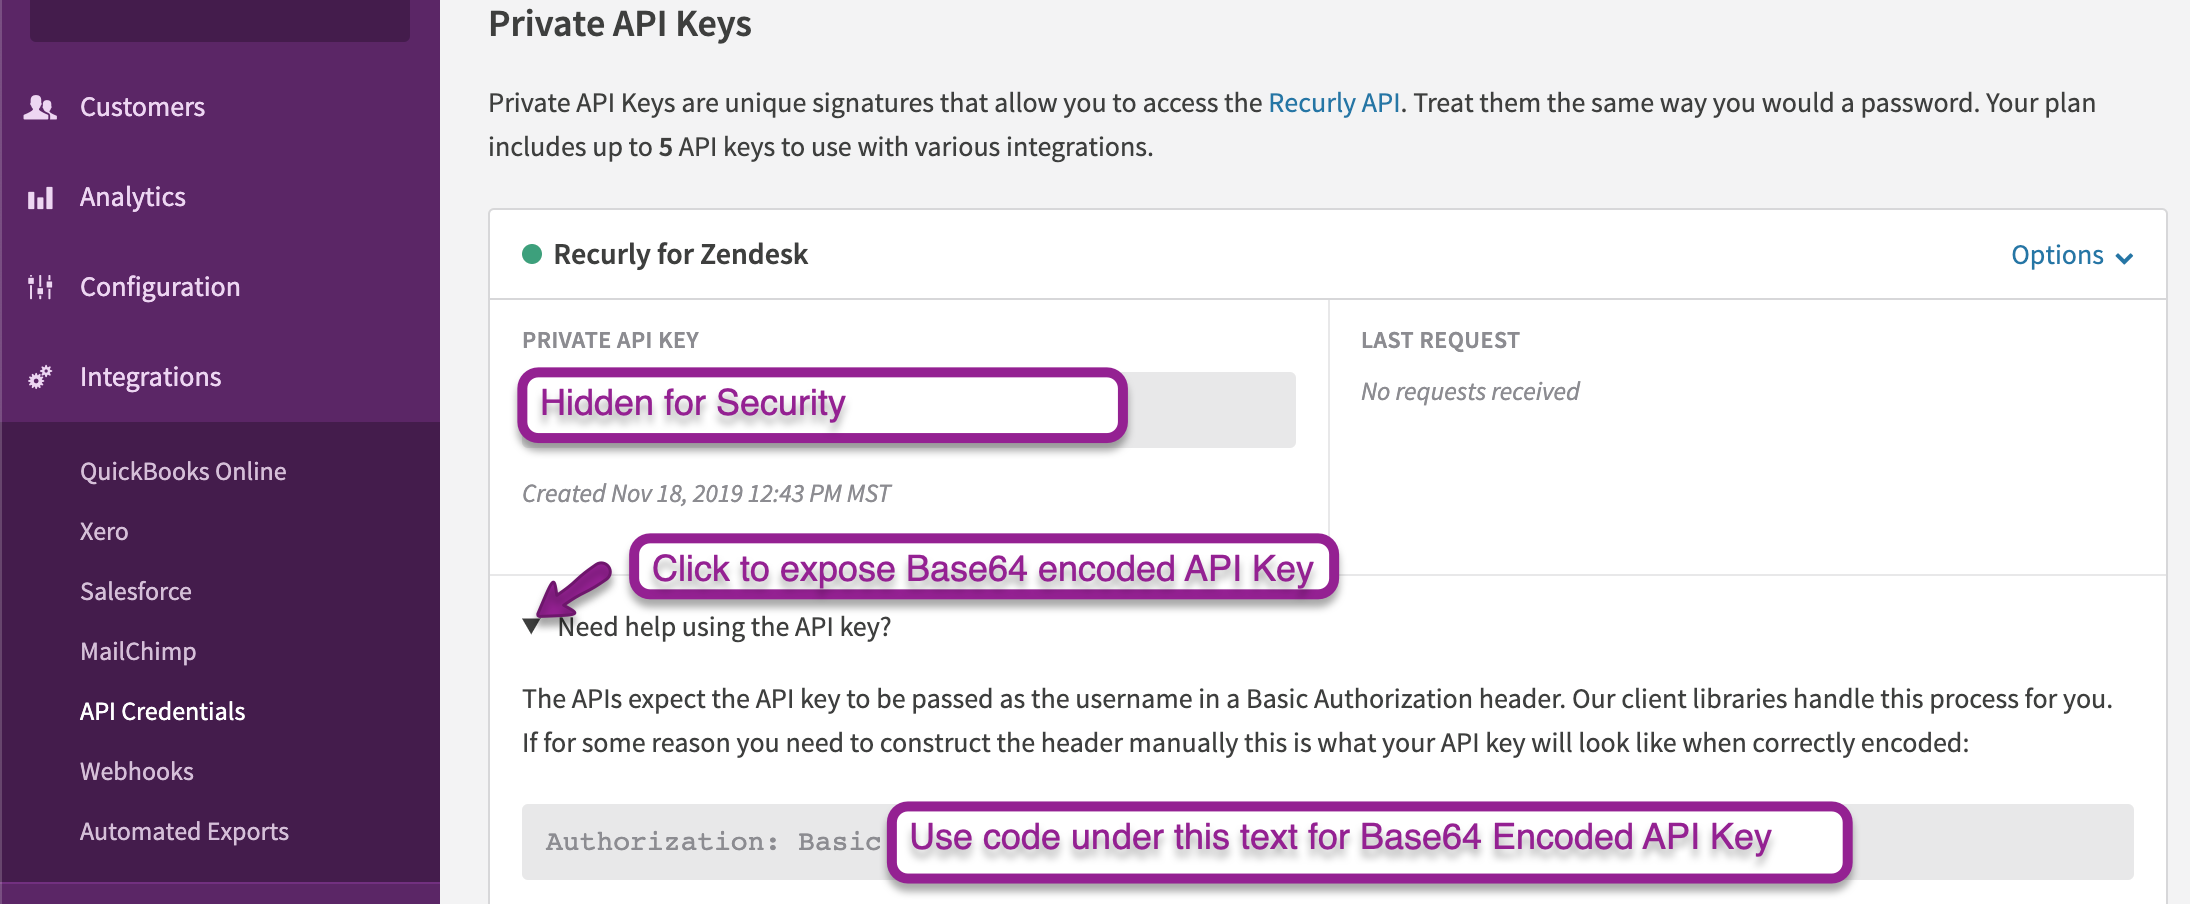Follow the Recurly API hyperlink
The image size is (2190, 904).
(x=1333, y=103)
